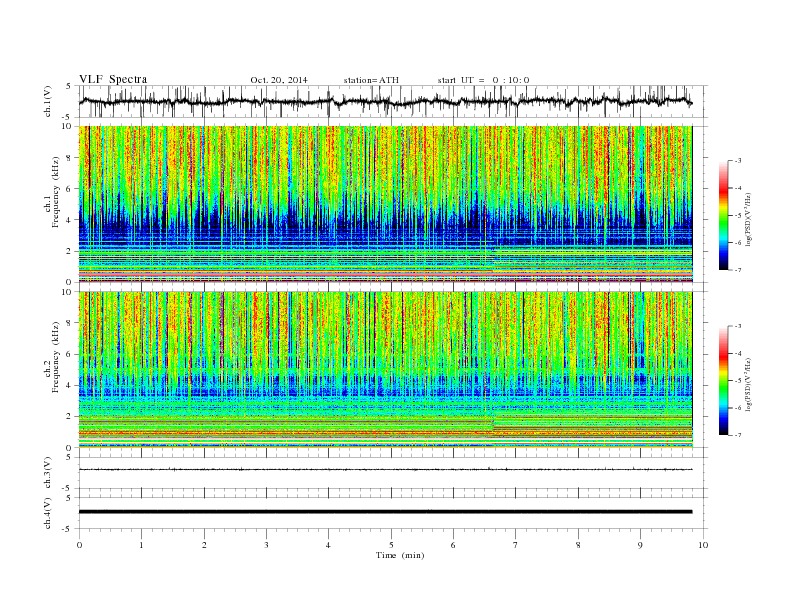This screenshot has width=792, height=612.
Task: Click the "3" tick on the time axis
Action: point(266,545)
